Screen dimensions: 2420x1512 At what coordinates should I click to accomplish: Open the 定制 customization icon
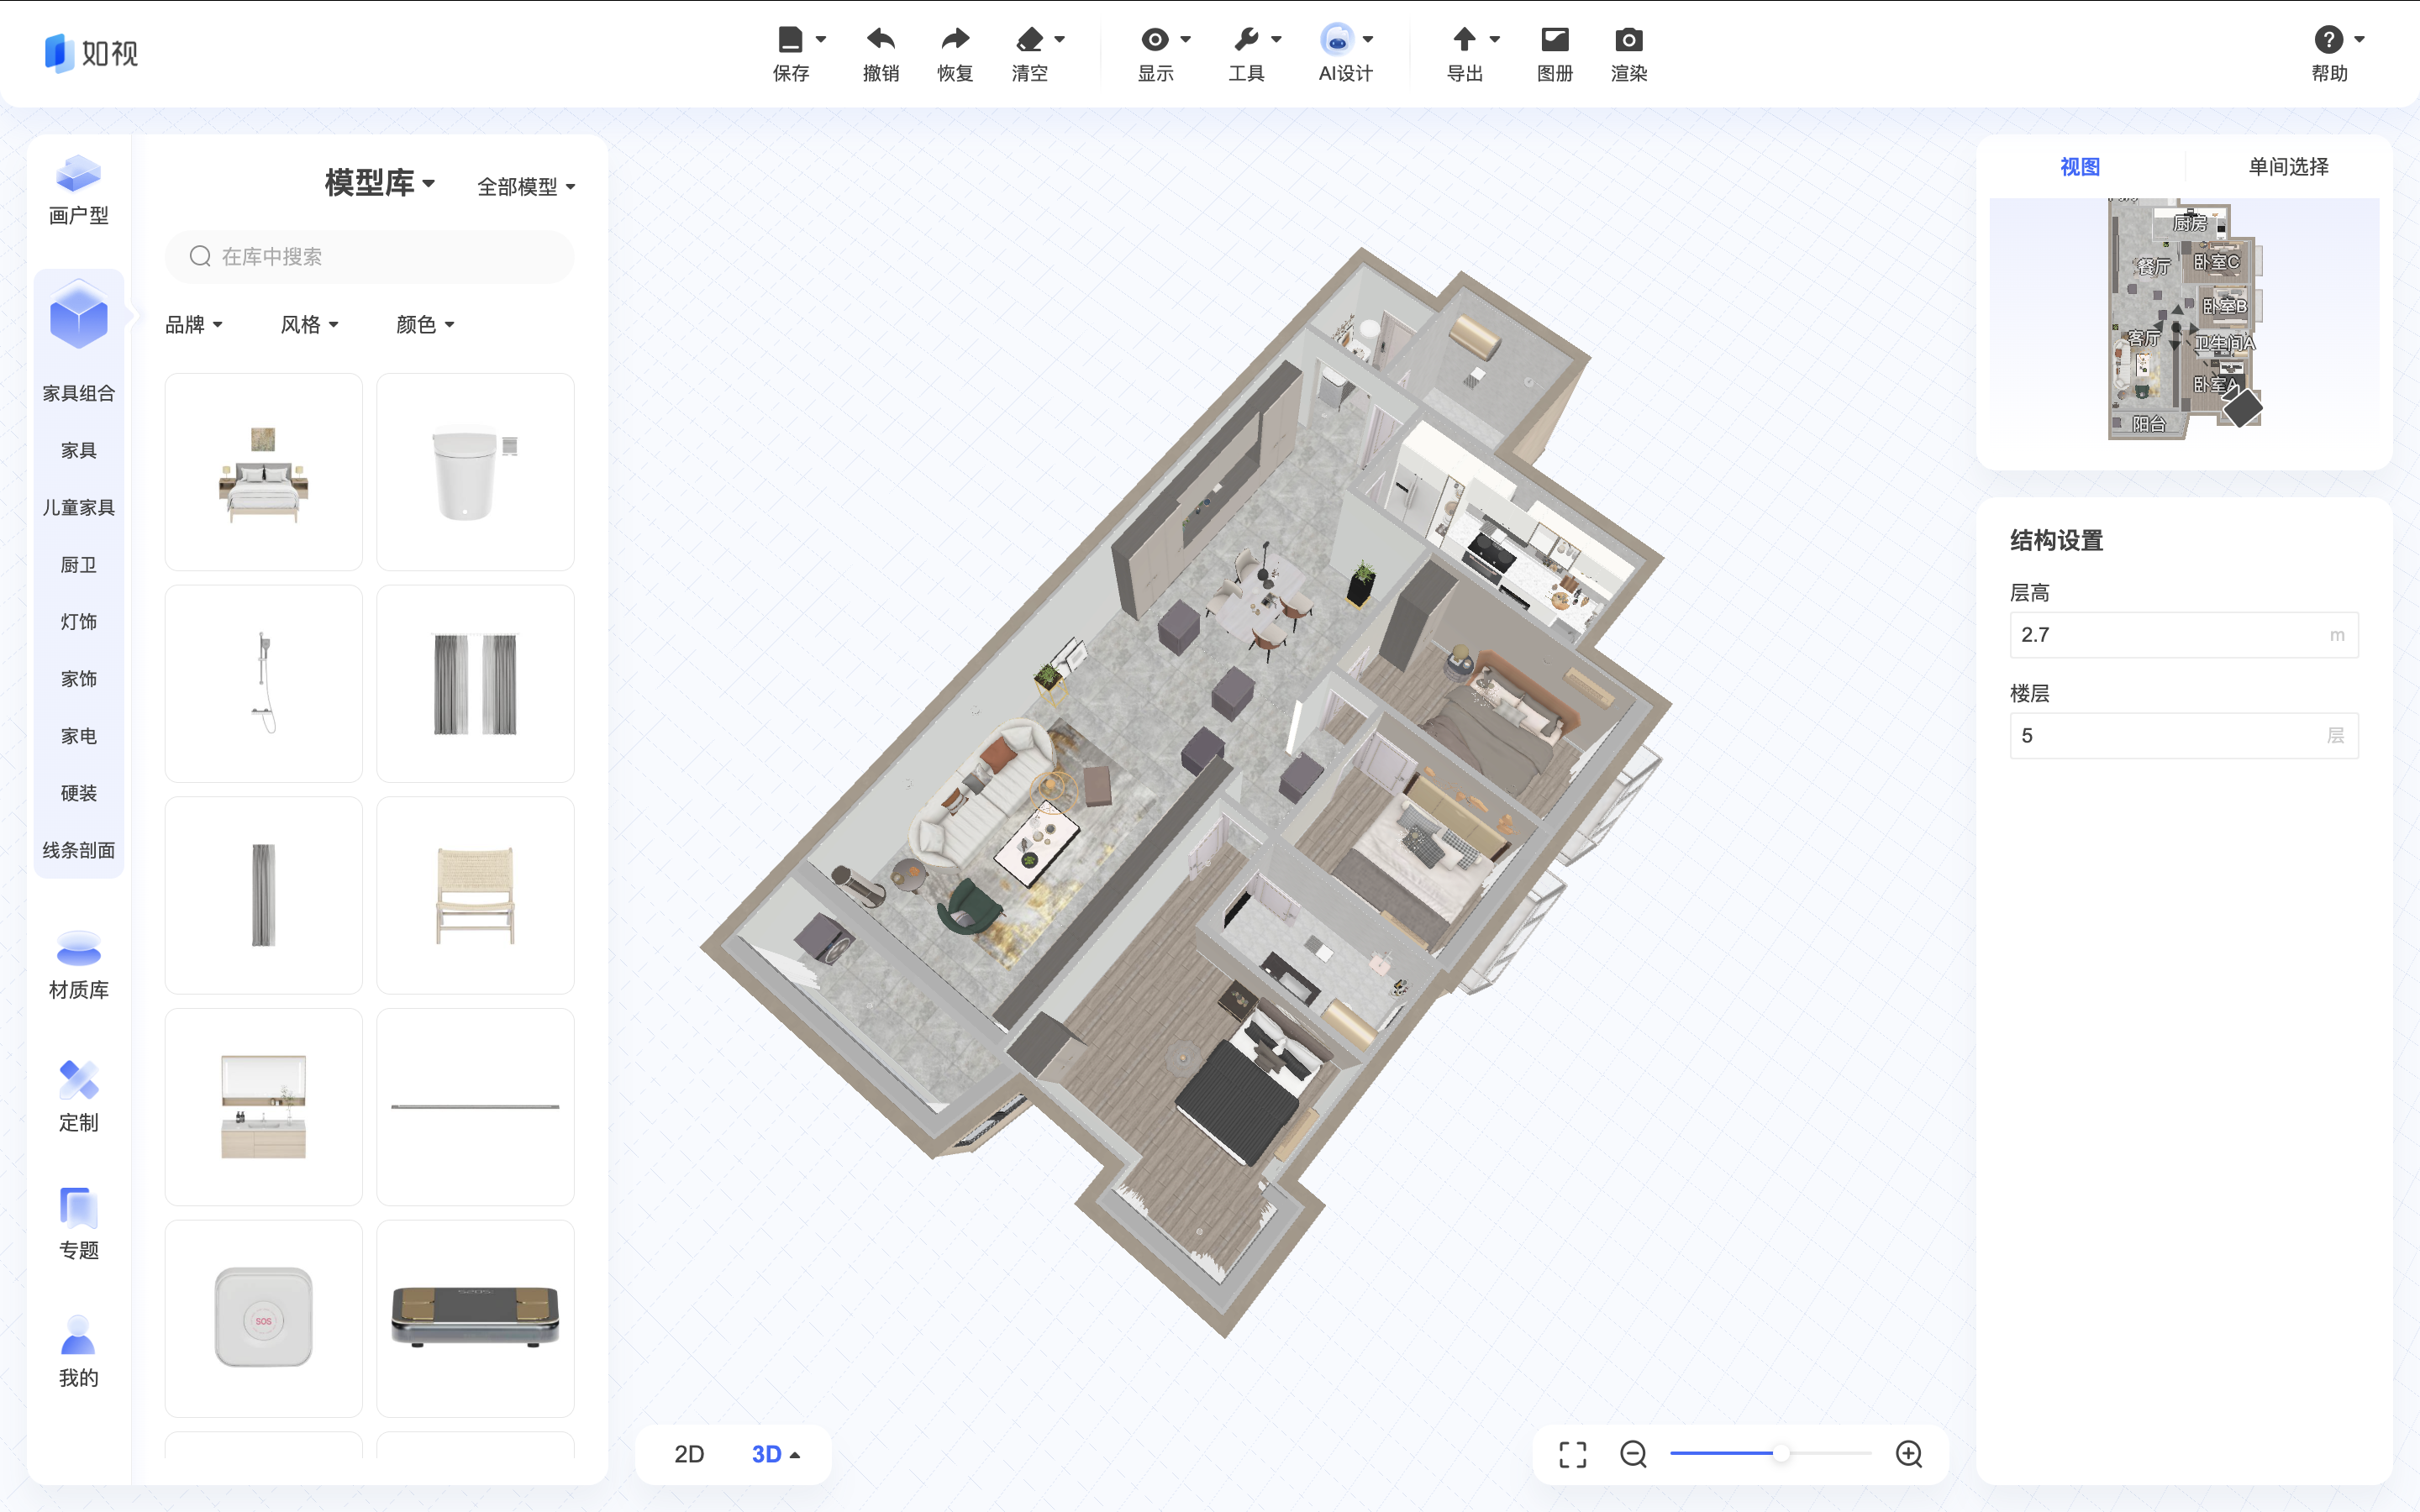click(x=78, y=1080)
